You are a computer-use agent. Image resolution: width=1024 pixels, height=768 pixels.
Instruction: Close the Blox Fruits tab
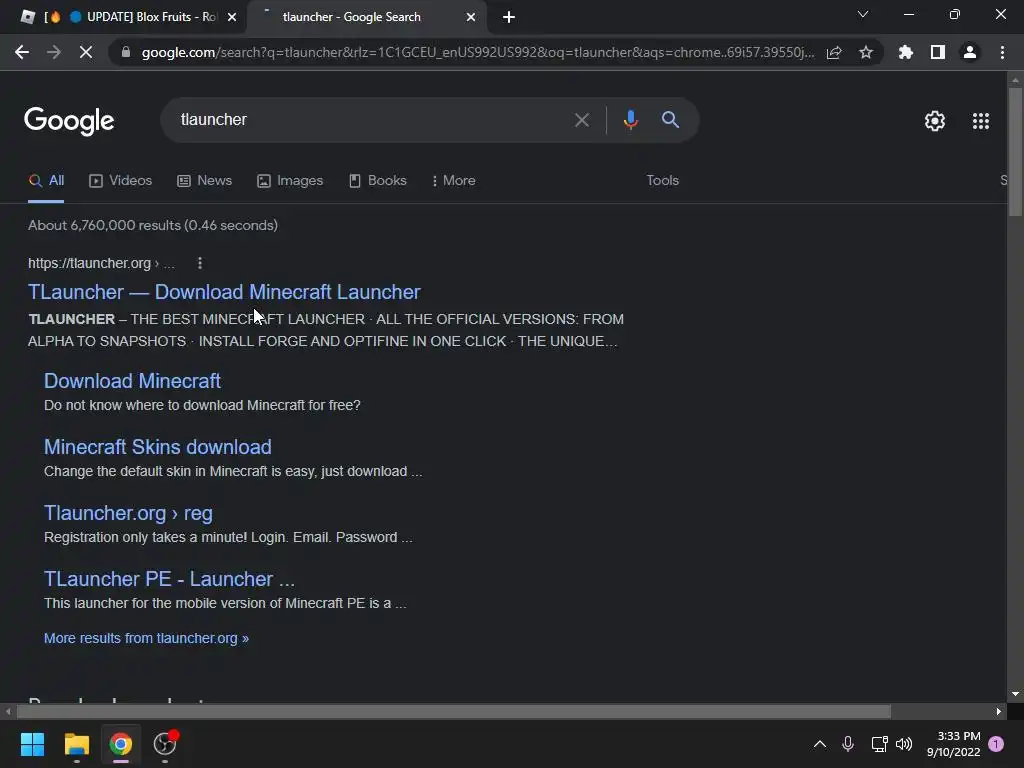pyautogui.click(x=232, y=17)
